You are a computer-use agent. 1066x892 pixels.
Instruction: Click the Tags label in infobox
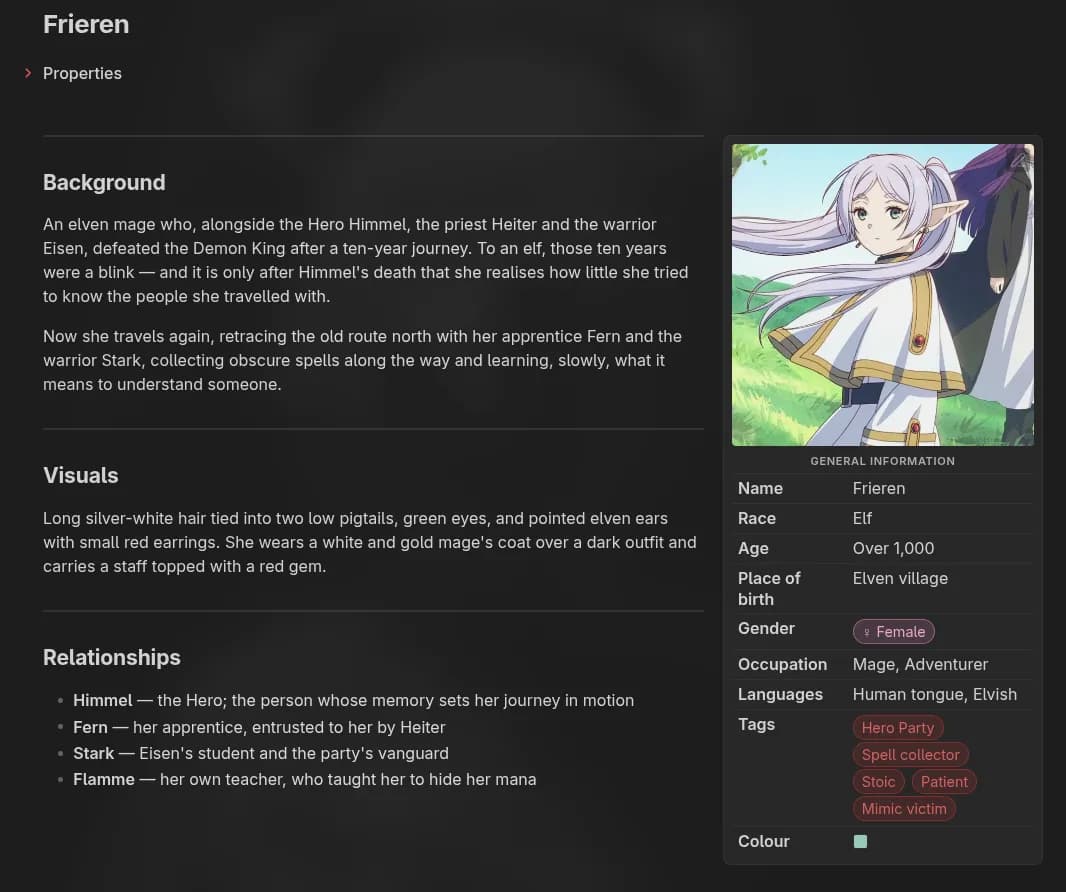pos(757,724)
